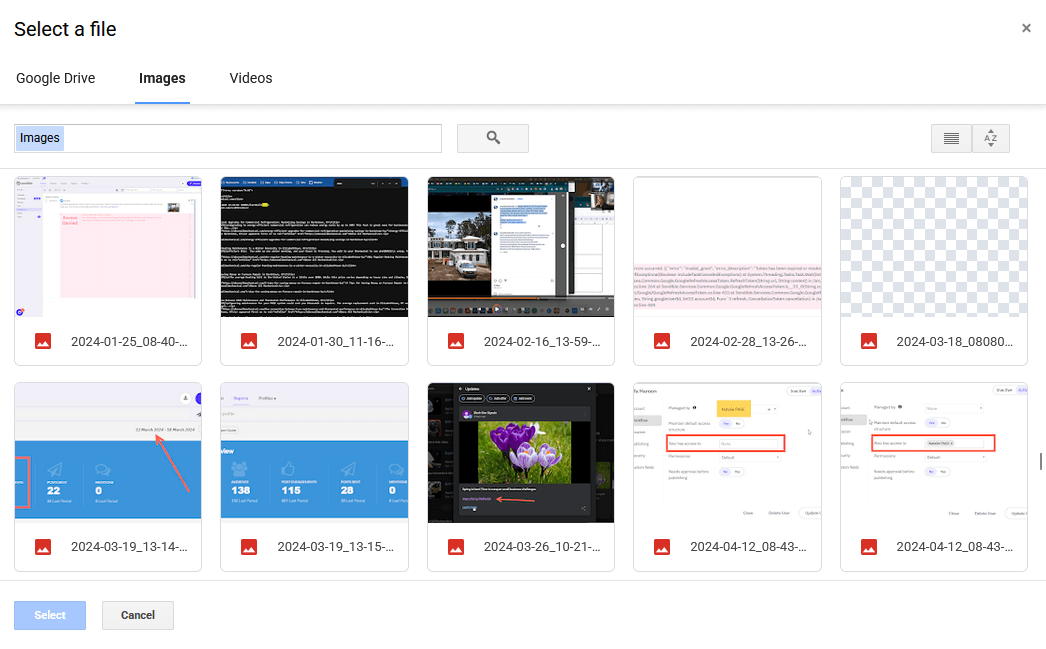Click the file name 2024-01-25_08-40-...
The image size is (1046, 649).
pyautogui.click(x=129, y=342)
